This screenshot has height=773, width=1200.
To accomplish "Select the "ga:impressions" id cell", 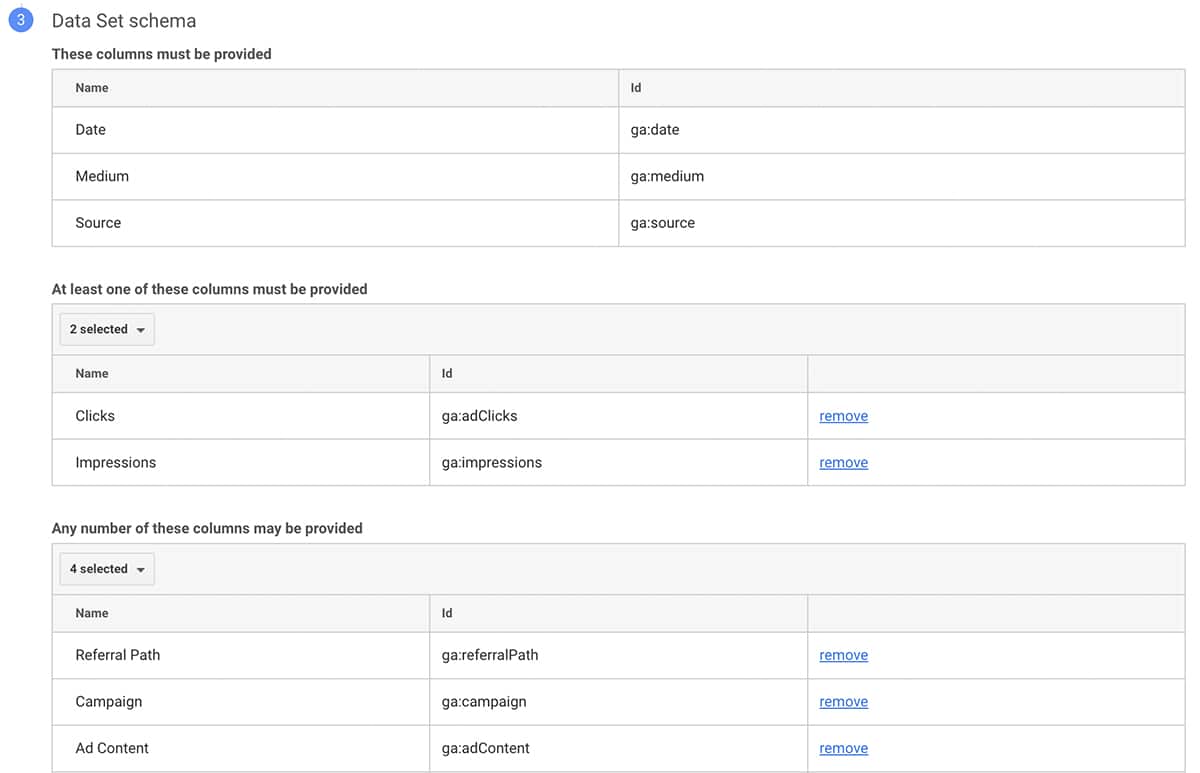I will [x=618, y=463].
